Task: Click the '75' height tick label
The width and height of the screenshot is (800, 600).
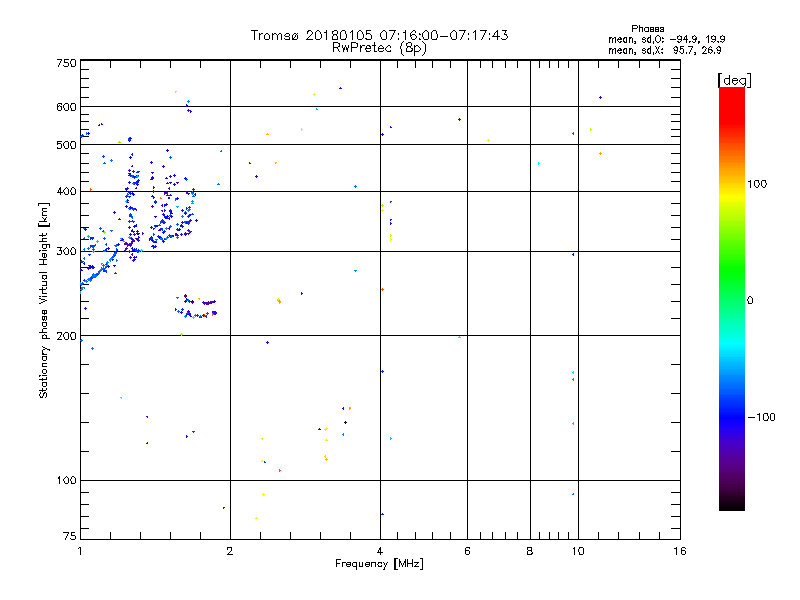Action: click(x=70, y=536)
